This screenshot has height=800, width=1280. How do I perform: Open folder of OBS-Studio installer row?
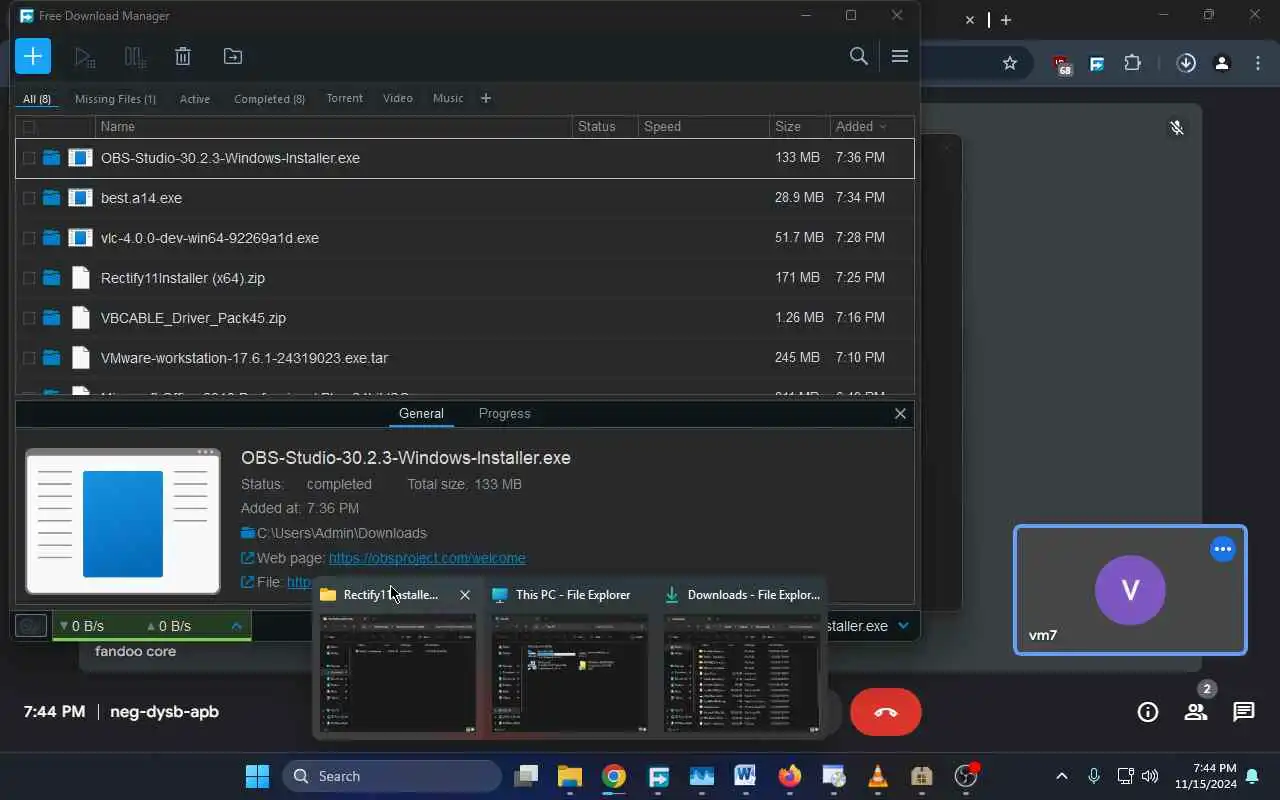tap(51, 158)
